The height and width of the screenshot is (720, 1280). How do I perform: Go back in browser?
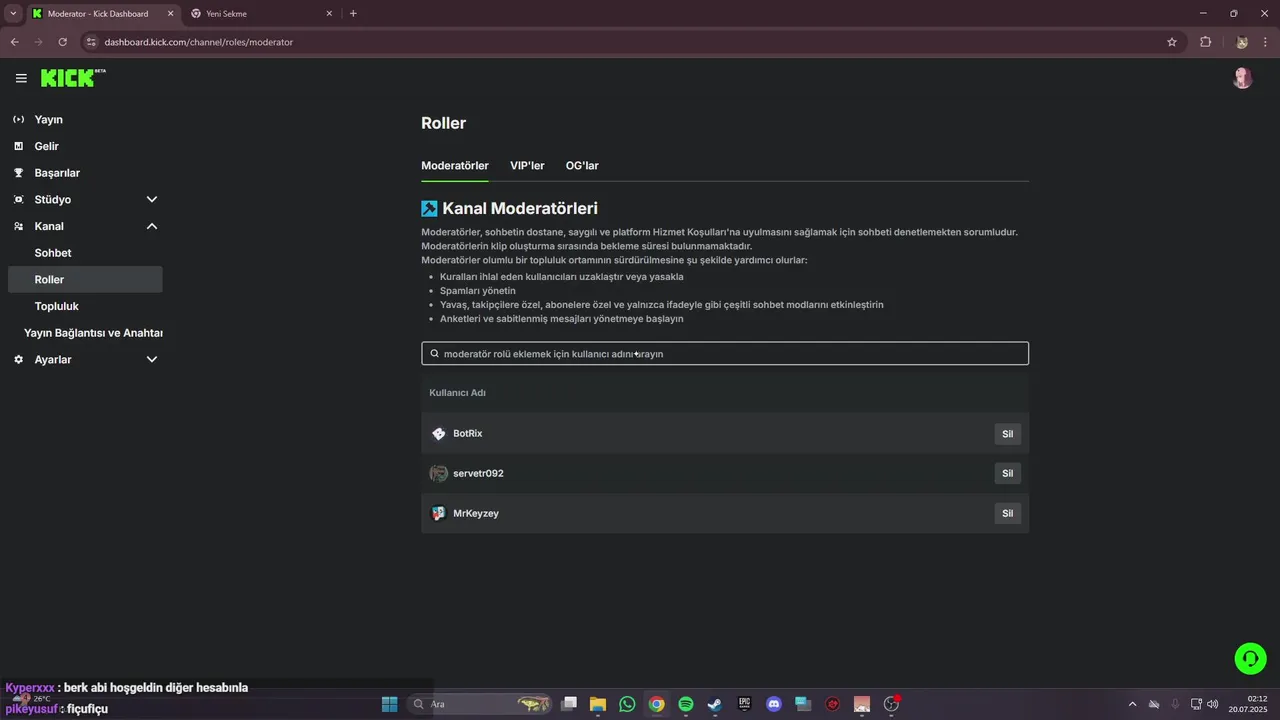14,42
